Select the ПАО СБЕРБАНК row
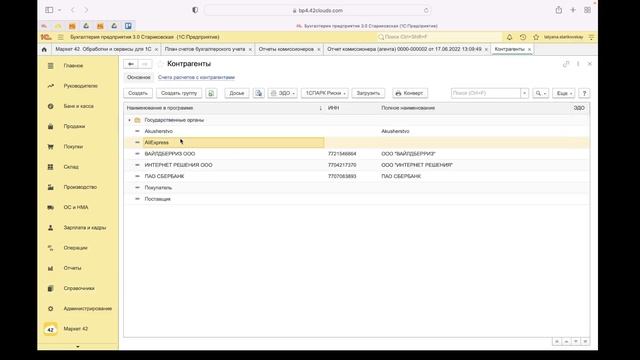The width and height of the screenshot is (640, 360). click(x=356, y=176)
